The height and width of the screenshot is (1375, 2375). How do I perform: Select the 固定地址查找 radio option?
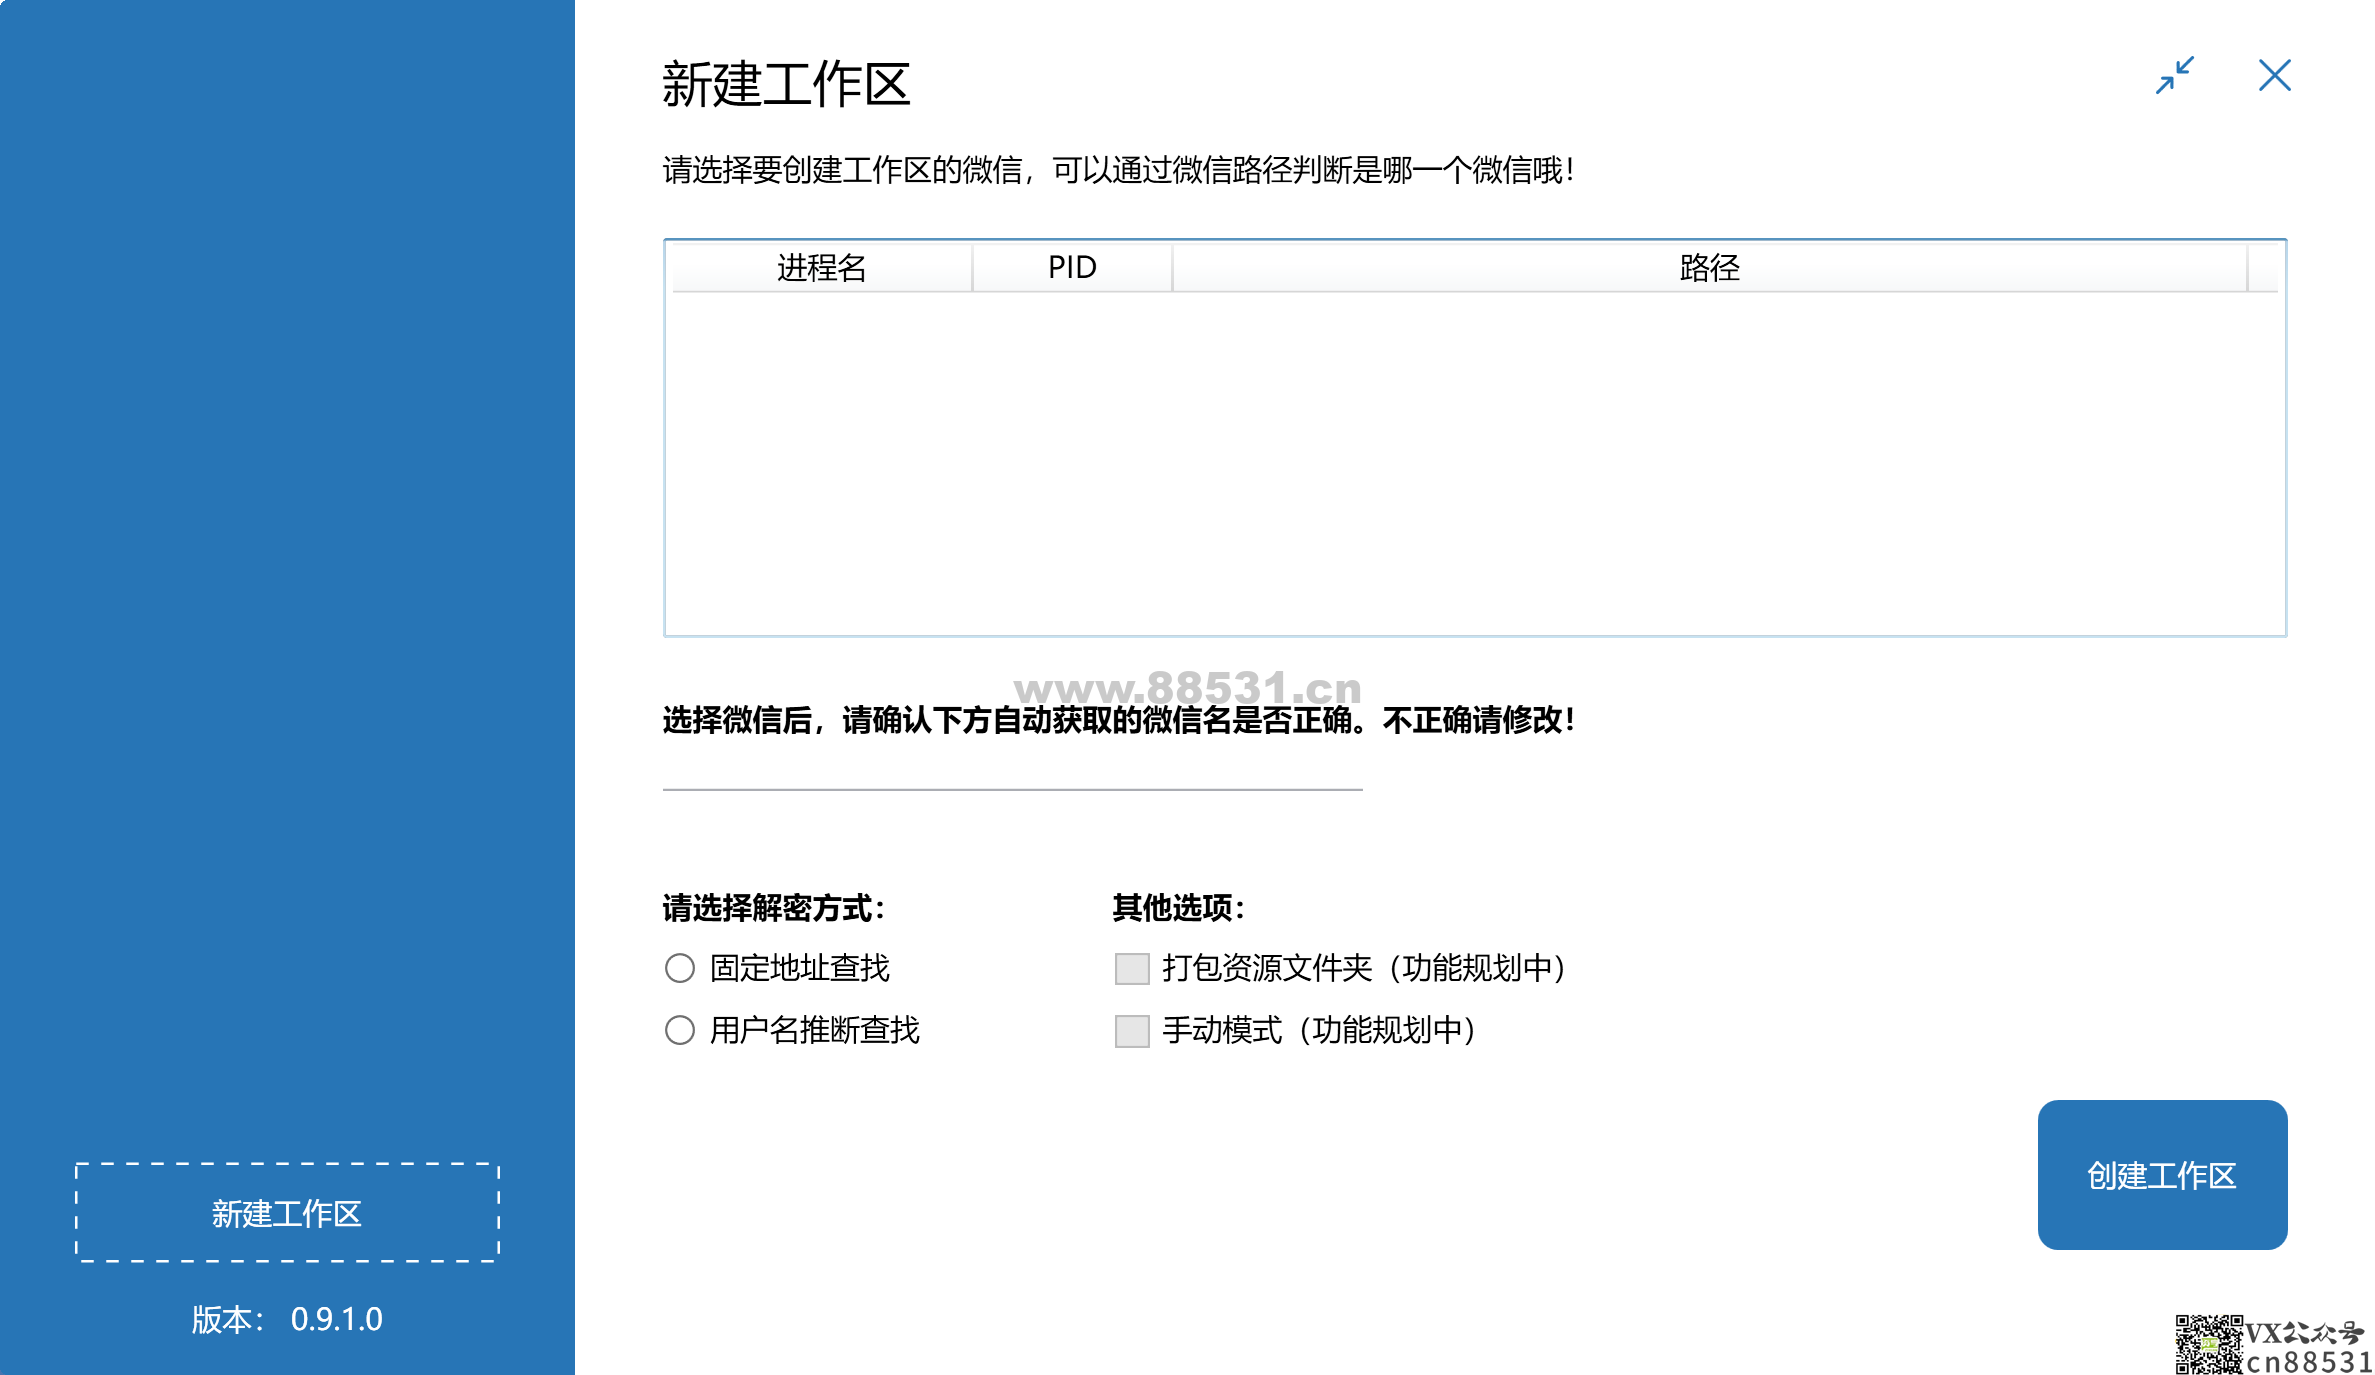pos(680,968)
